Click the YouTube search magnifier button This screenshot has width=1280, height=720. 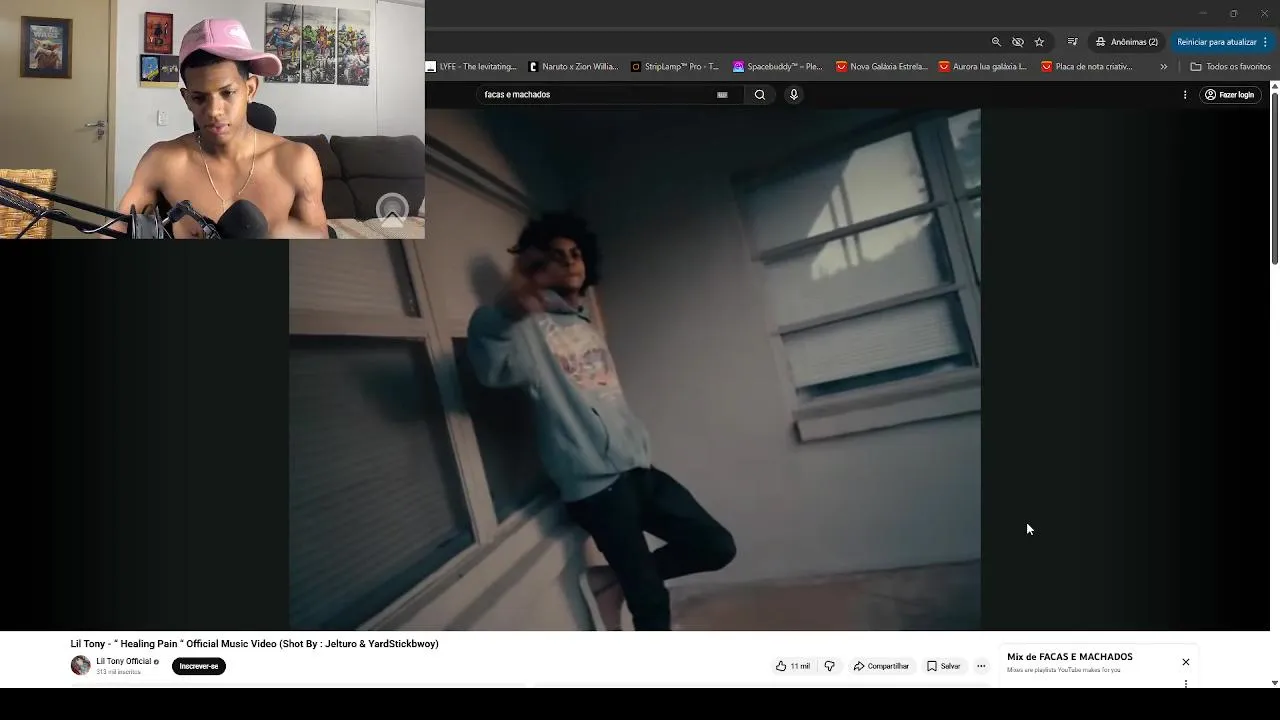[x=760, y=95]
